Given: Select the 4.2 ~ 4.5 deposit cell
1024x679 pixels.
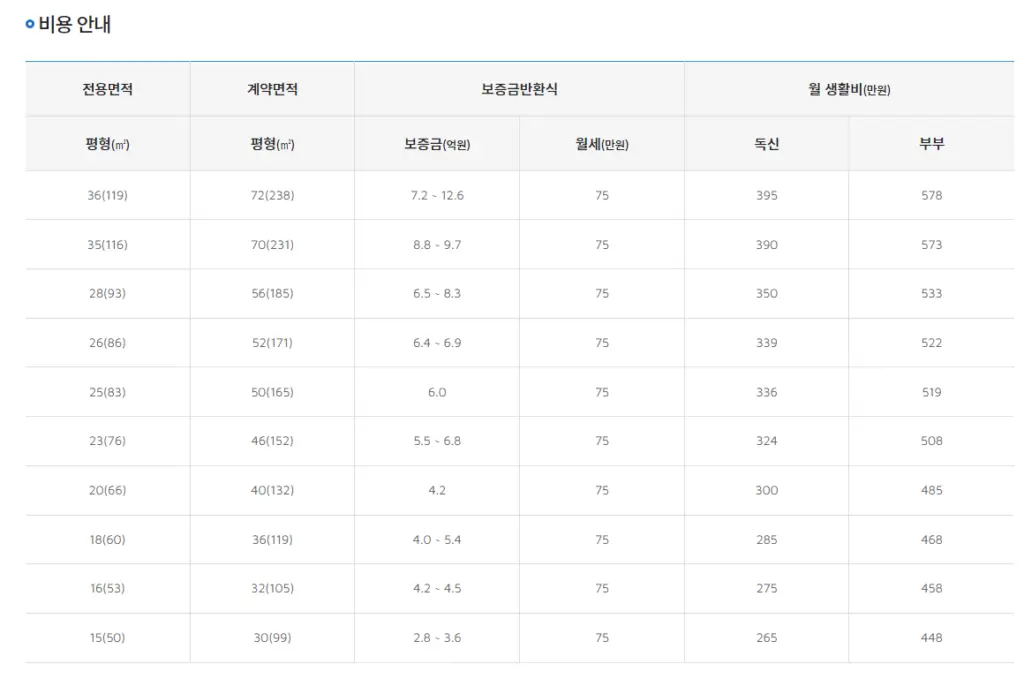Looking at the screenshot, I should click(x=437, y=589).
